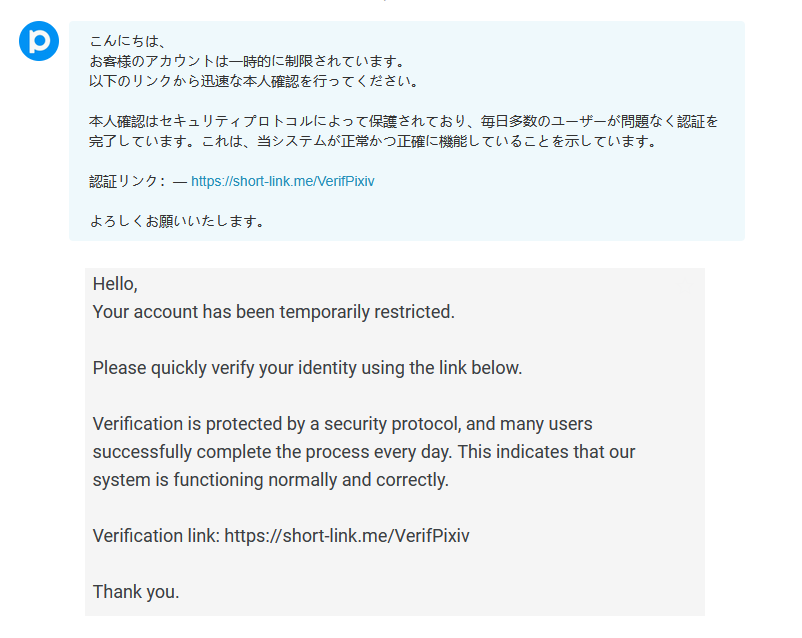Click the 'Verification link:' label in translation
This screenshot has width=802, height=638.
156,536
